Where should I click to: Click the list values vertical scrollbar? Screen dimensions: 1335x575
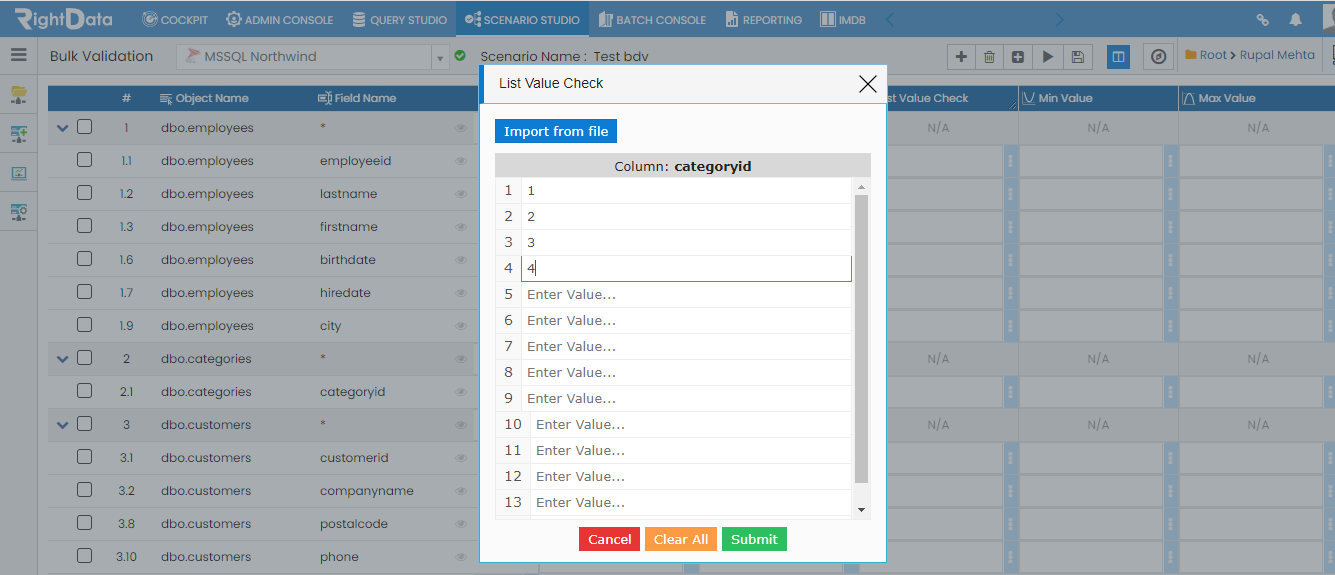[862, 339]
